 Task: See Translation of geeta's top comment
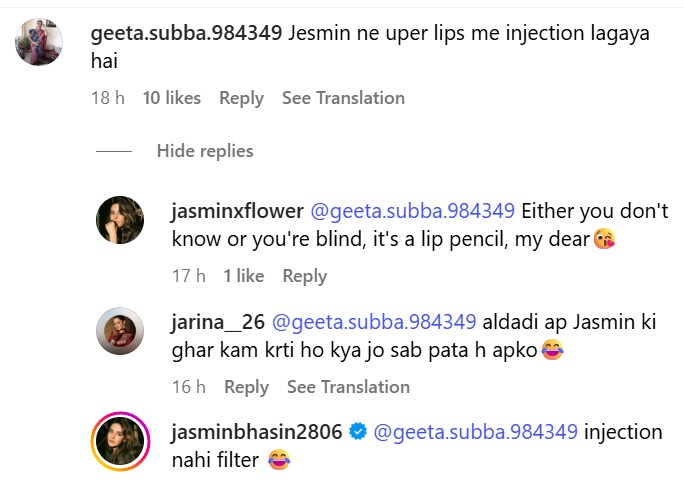pyautogui.click(x=343, y=98)
